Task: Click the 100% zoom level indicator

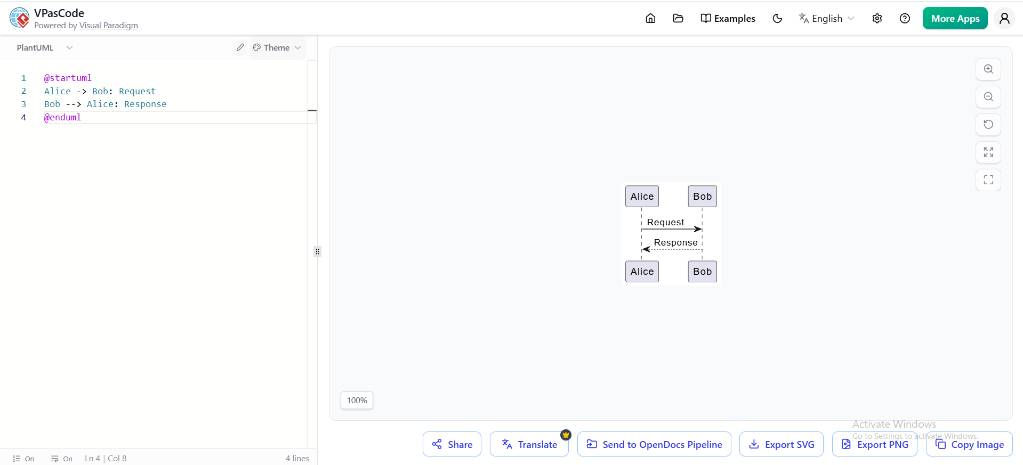Action: [357, 400]
